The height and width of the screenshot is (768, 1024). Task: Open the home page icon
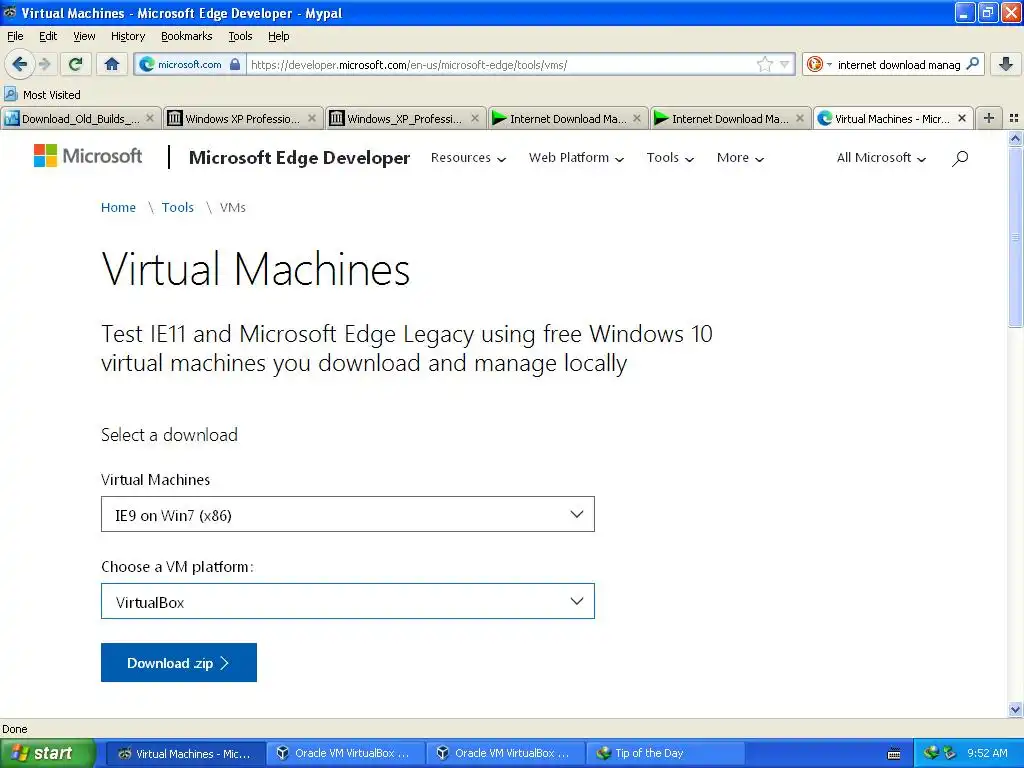coord(112,64)
